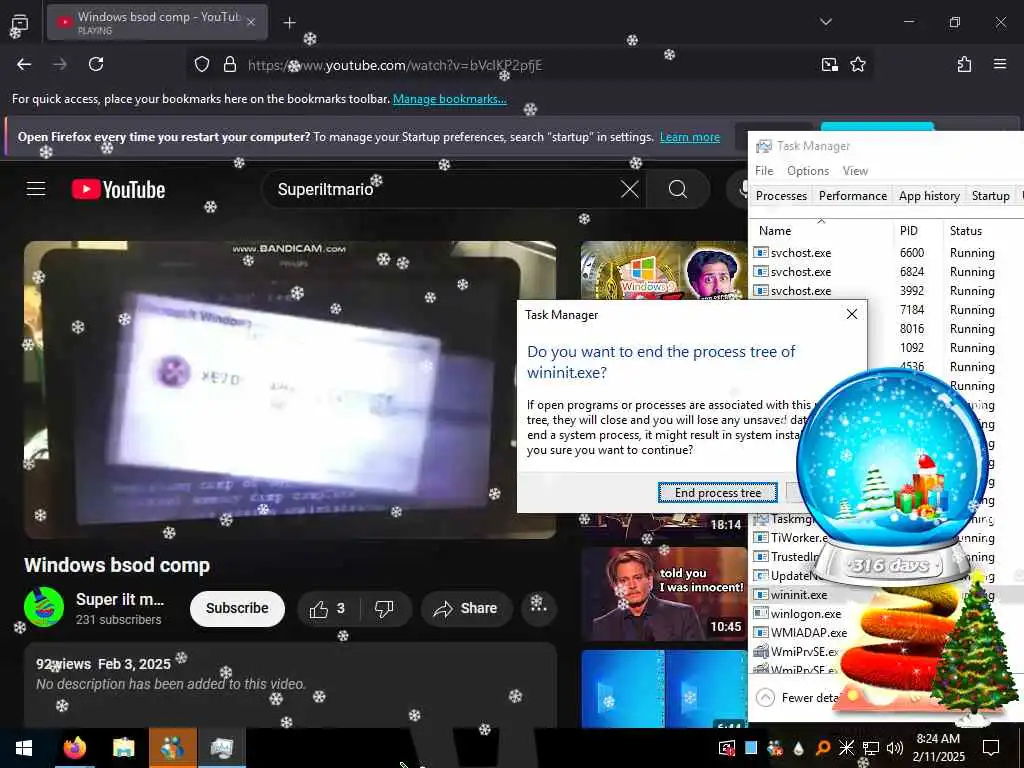Select the wininit.exe process row
Image resolution: width=1024 pixels, height=768 pixels.
[803, 595]
